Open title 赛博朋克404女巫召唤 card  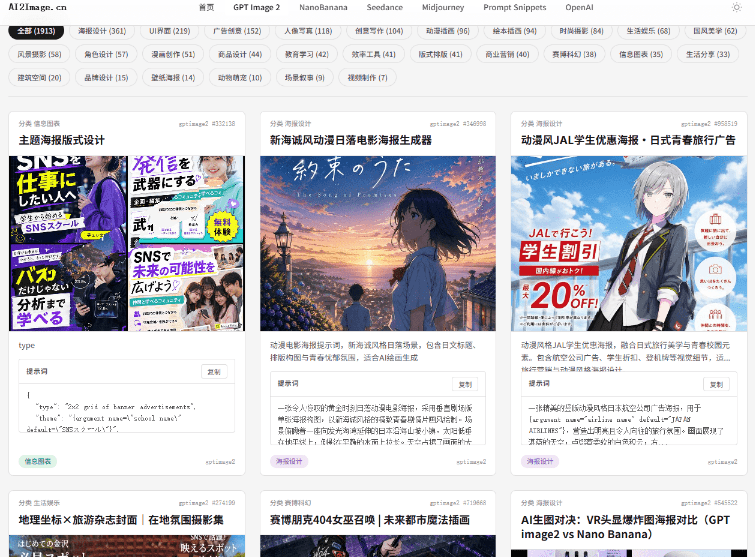coord(370,520)
